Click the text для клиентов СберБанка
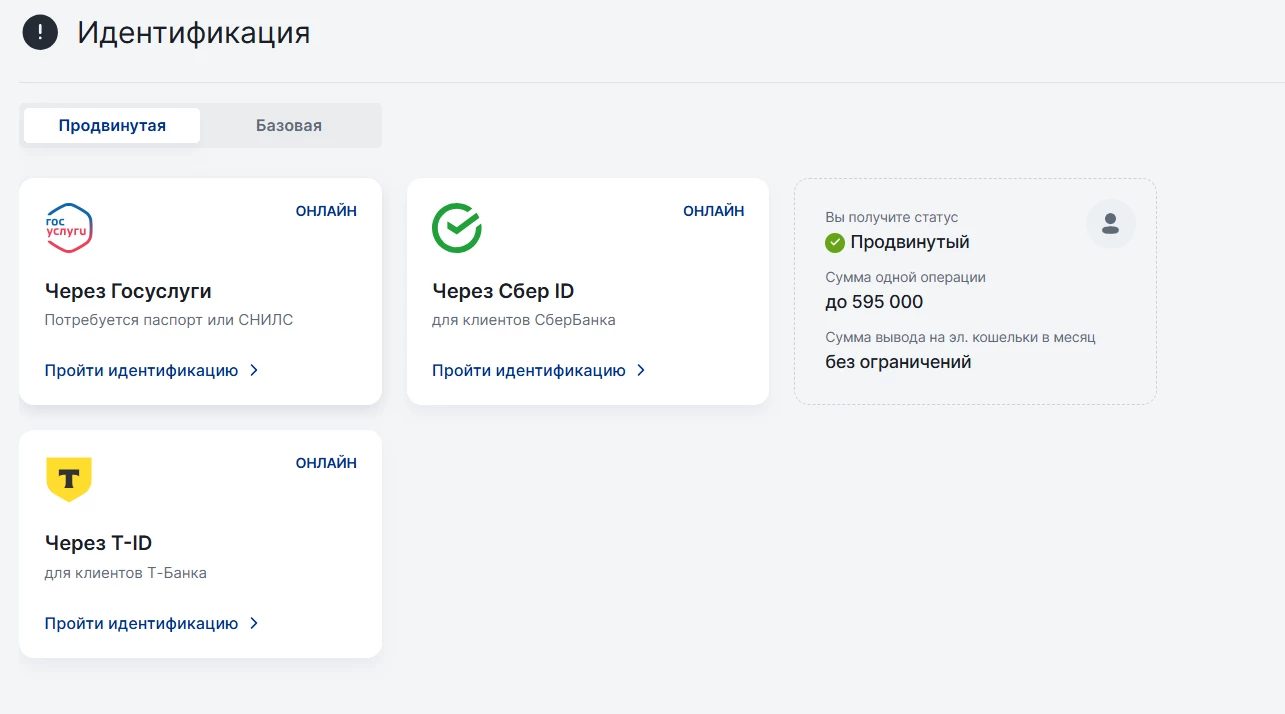This screenshot has width=1285, height=714. point(524,320)
